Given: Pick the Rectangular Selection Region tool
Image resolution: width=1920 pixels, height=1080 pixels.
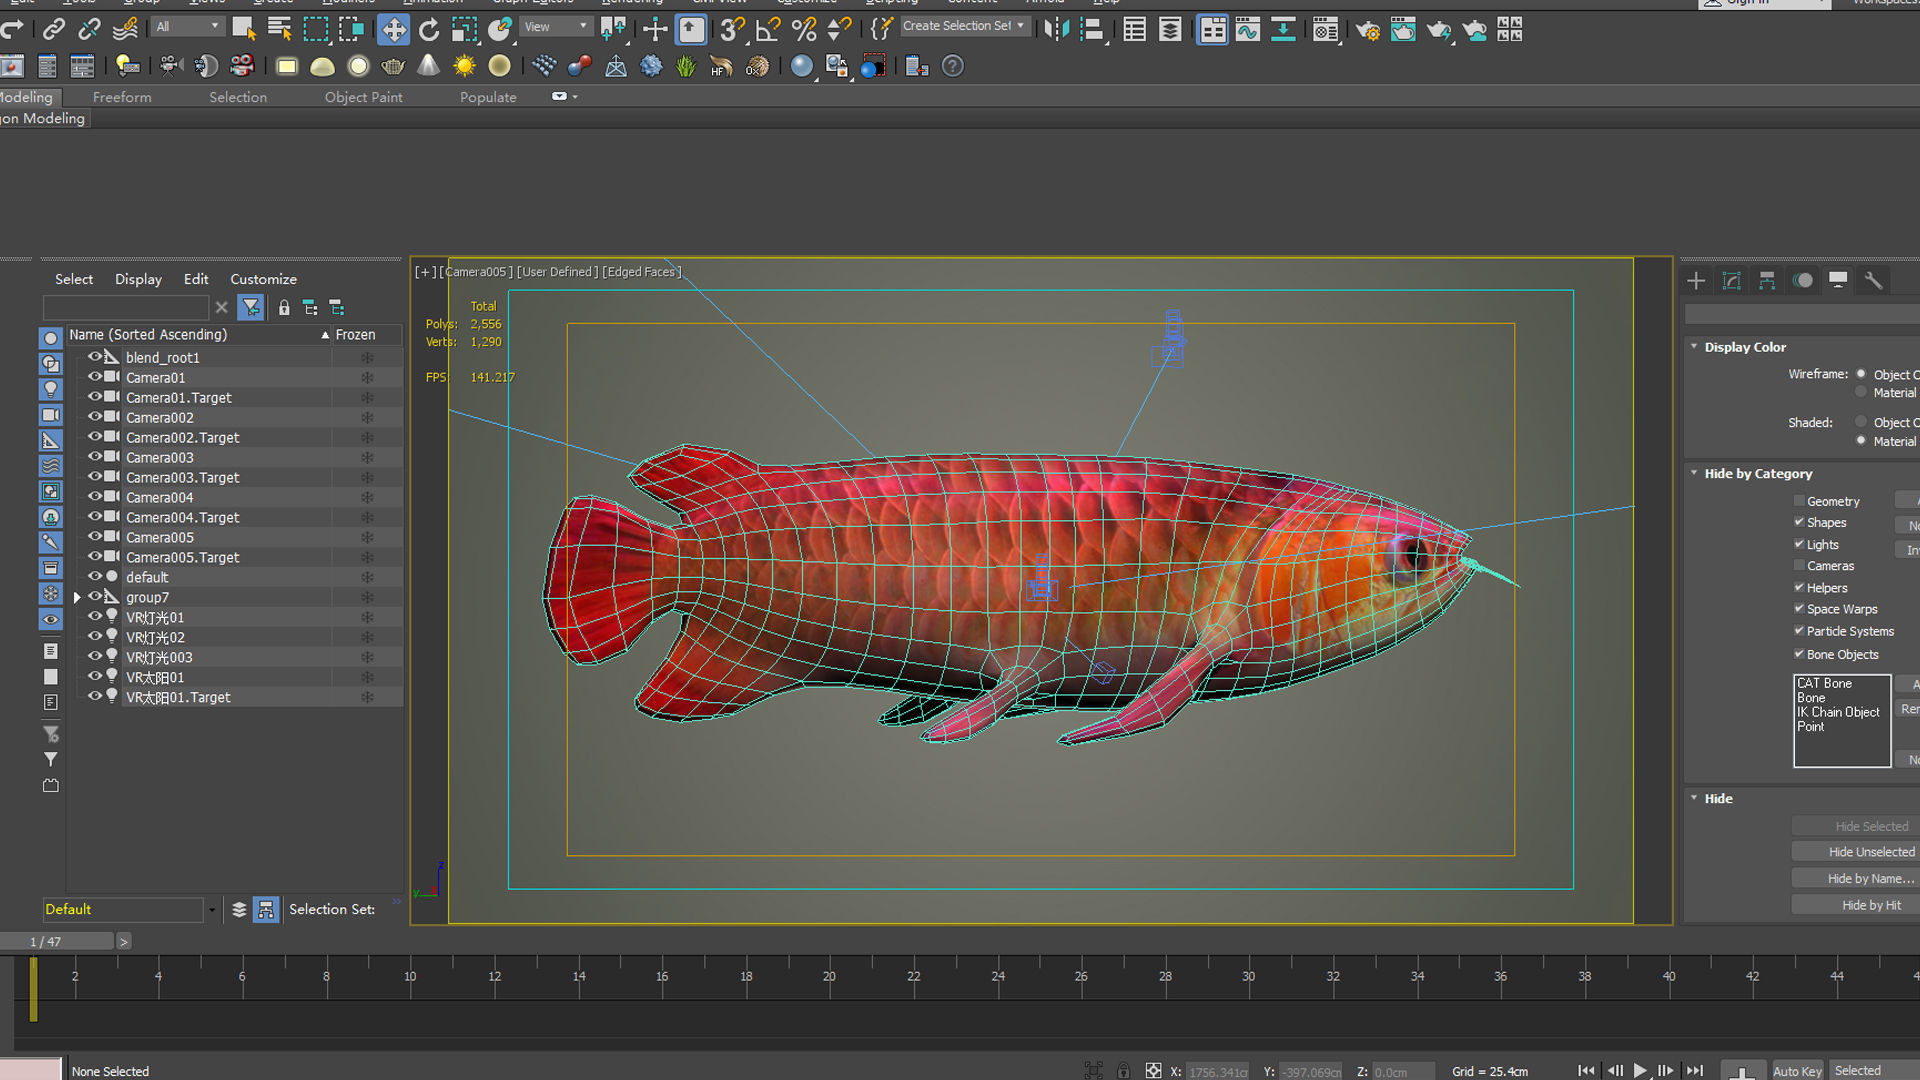Looking at the screenshot, I should point(315,29).
